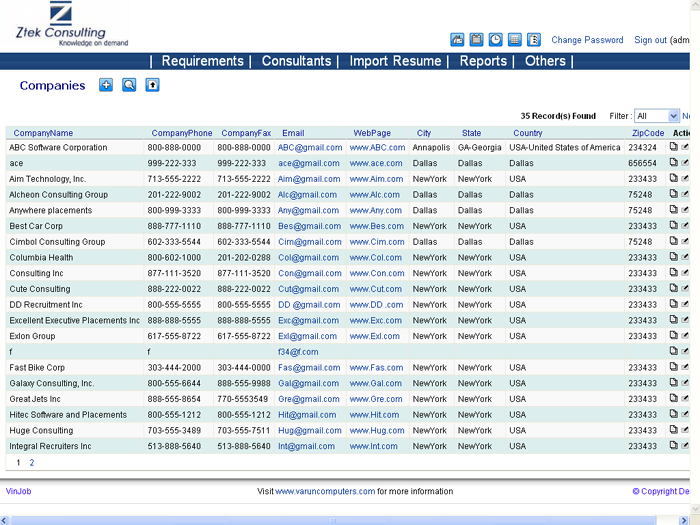Edit the Consulting Inc record

685,273
